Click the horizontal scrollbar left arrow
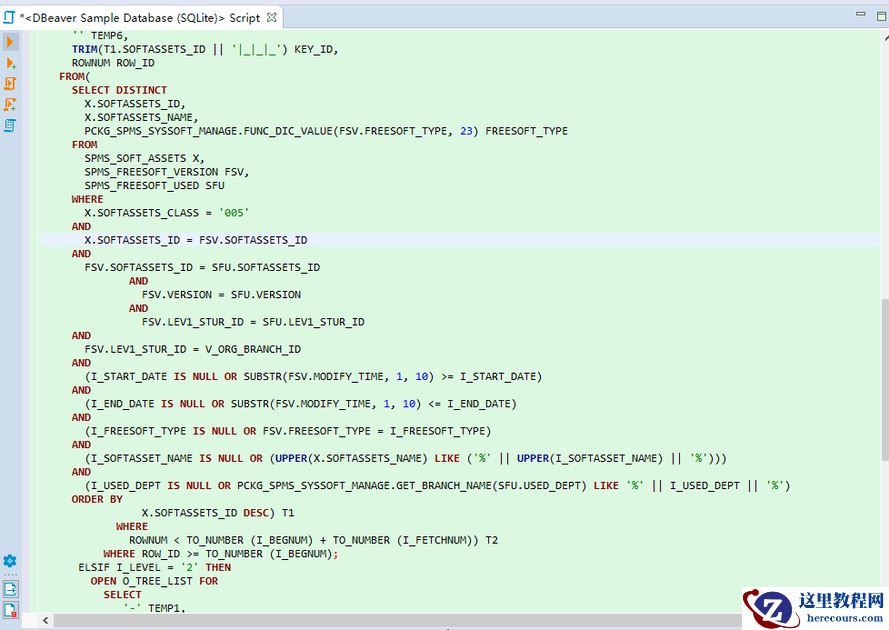Image resolution: width=889 pixels, height=630 pixels. (45, 620)
